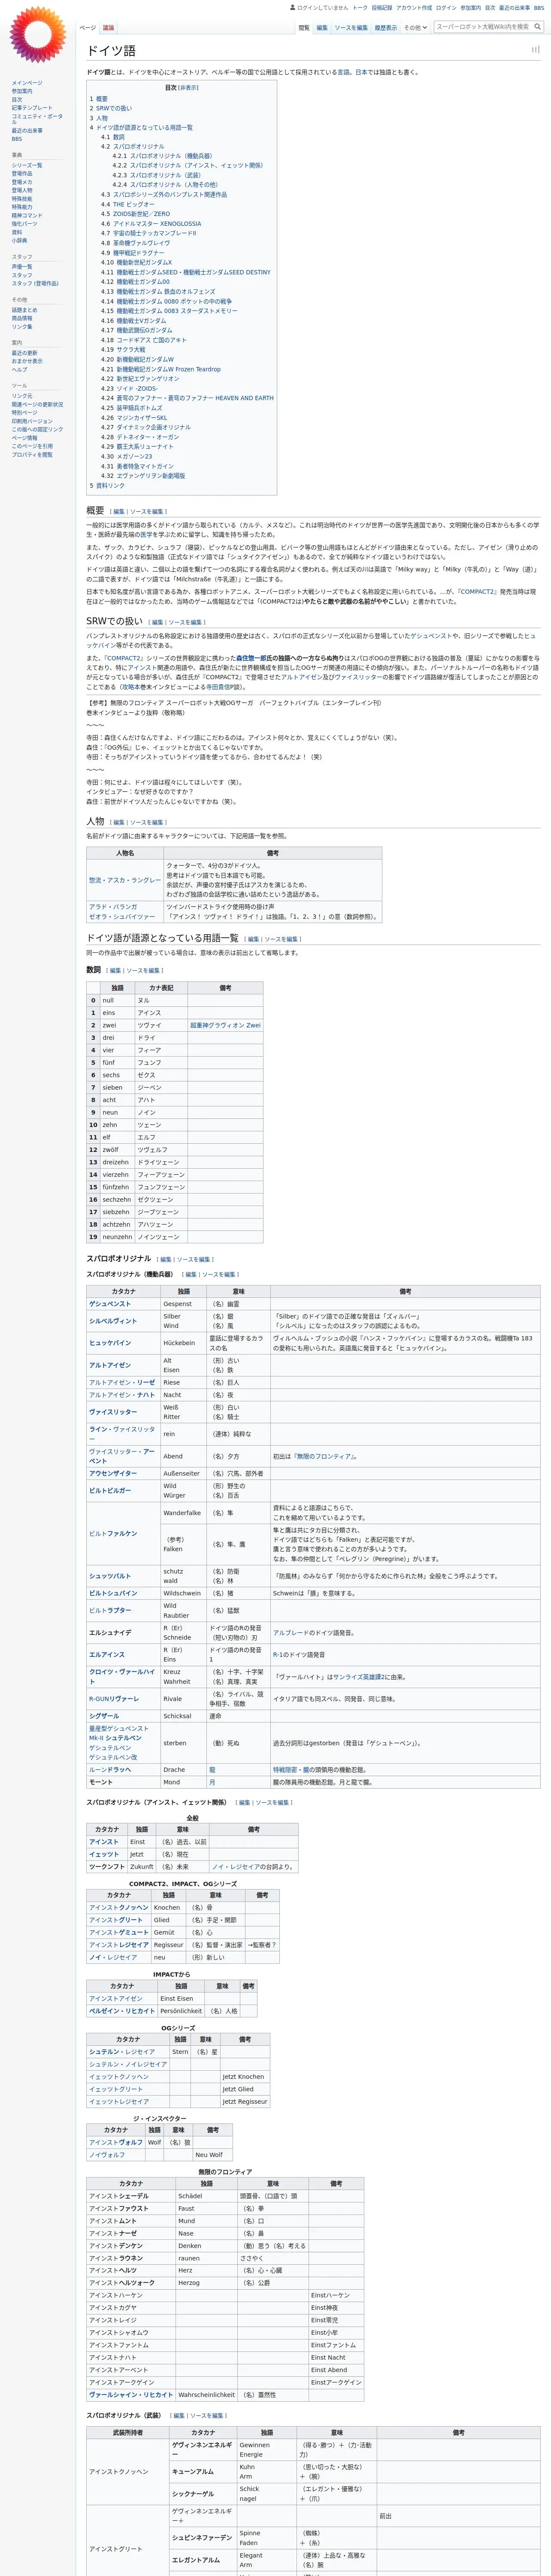Open the R-GUNリヴァーレ link in the table
Image resolution: width=551 pixels, height=2576 pixels.
(x=114, y=1699)
